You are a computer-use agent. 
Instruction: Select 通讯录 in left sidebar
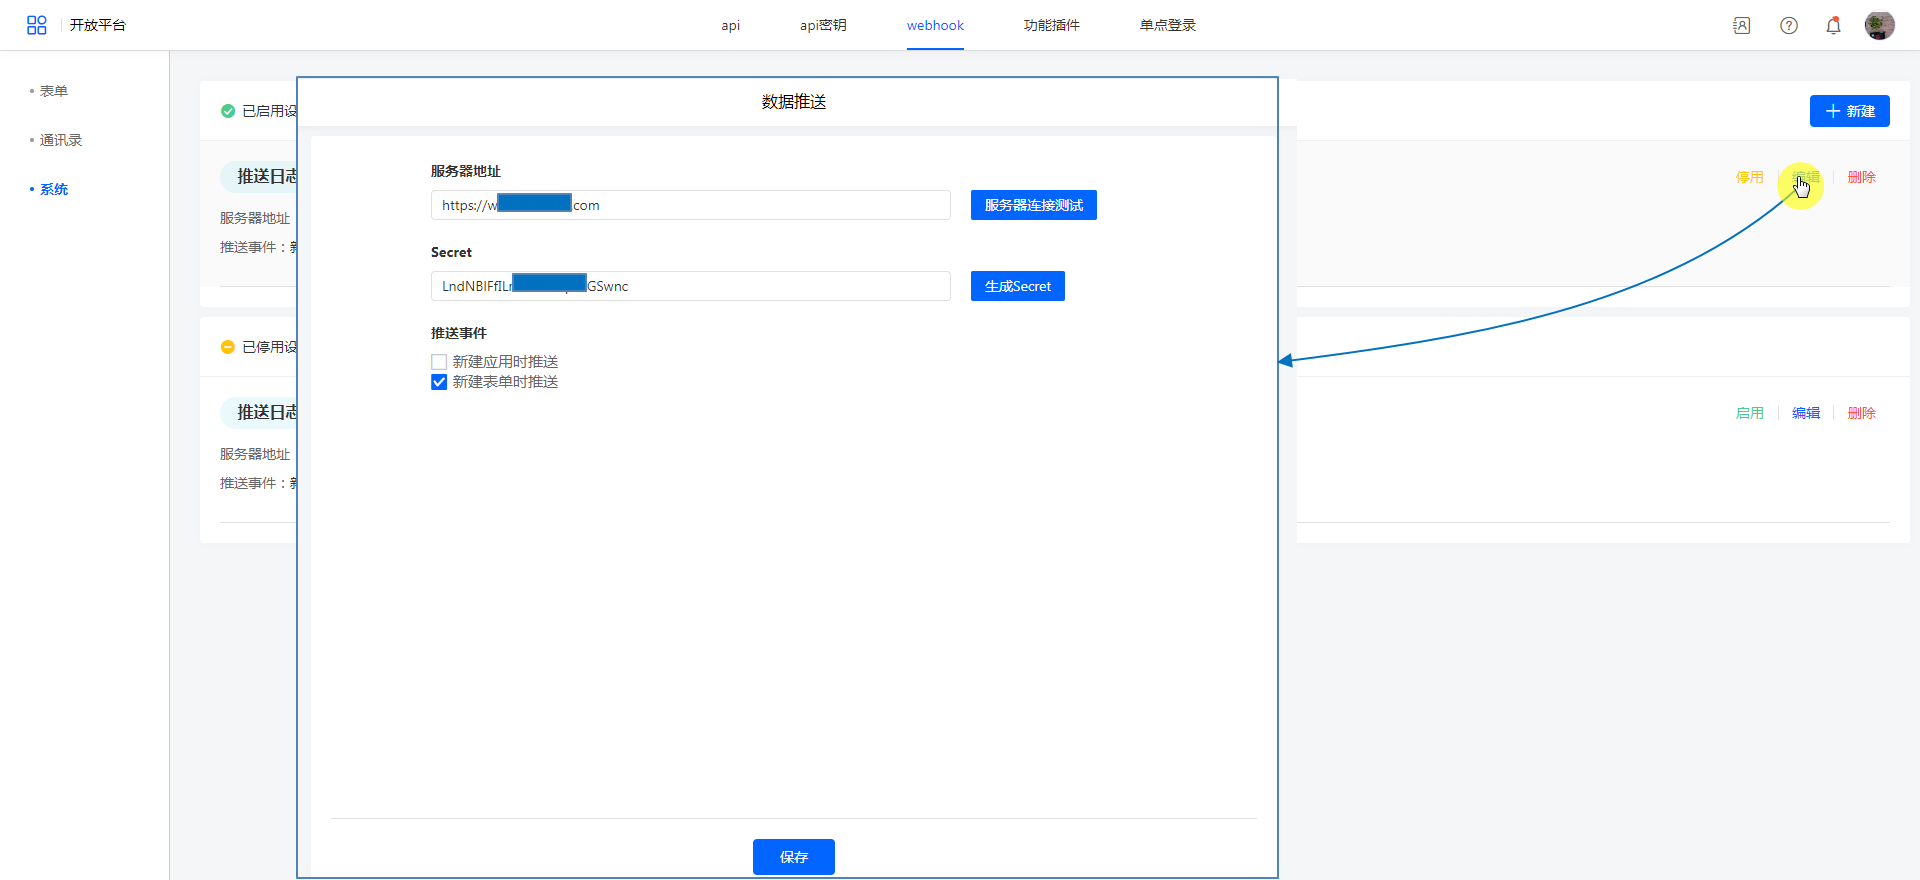[x=61, y=140]
